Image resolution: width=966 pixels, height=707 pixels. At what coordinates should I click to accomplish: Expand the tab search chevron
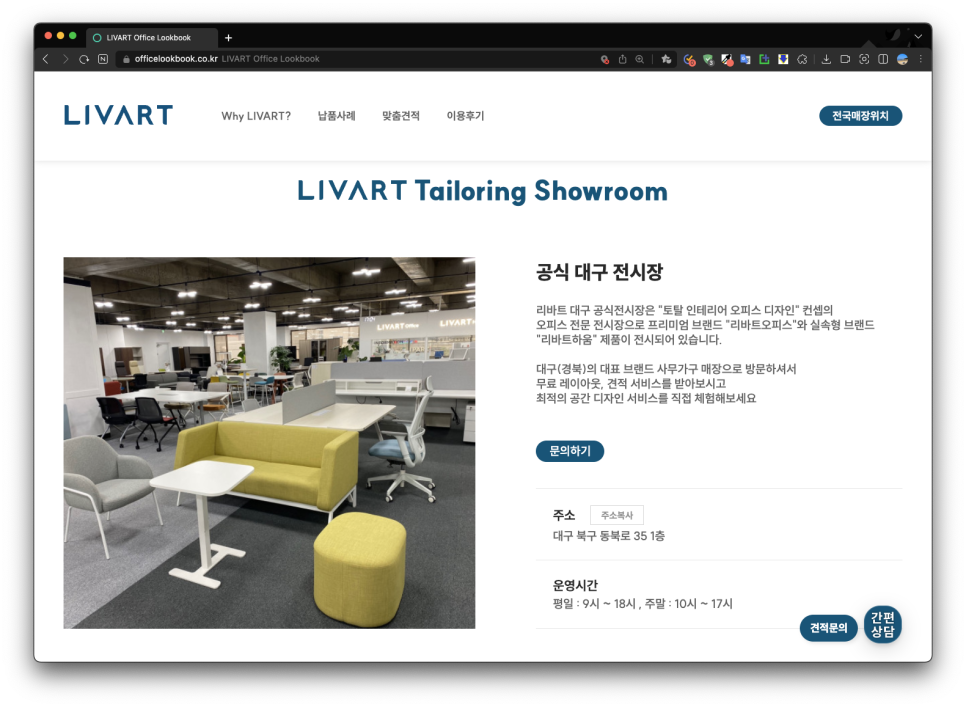pyautogui.click(x=918, y=37)
